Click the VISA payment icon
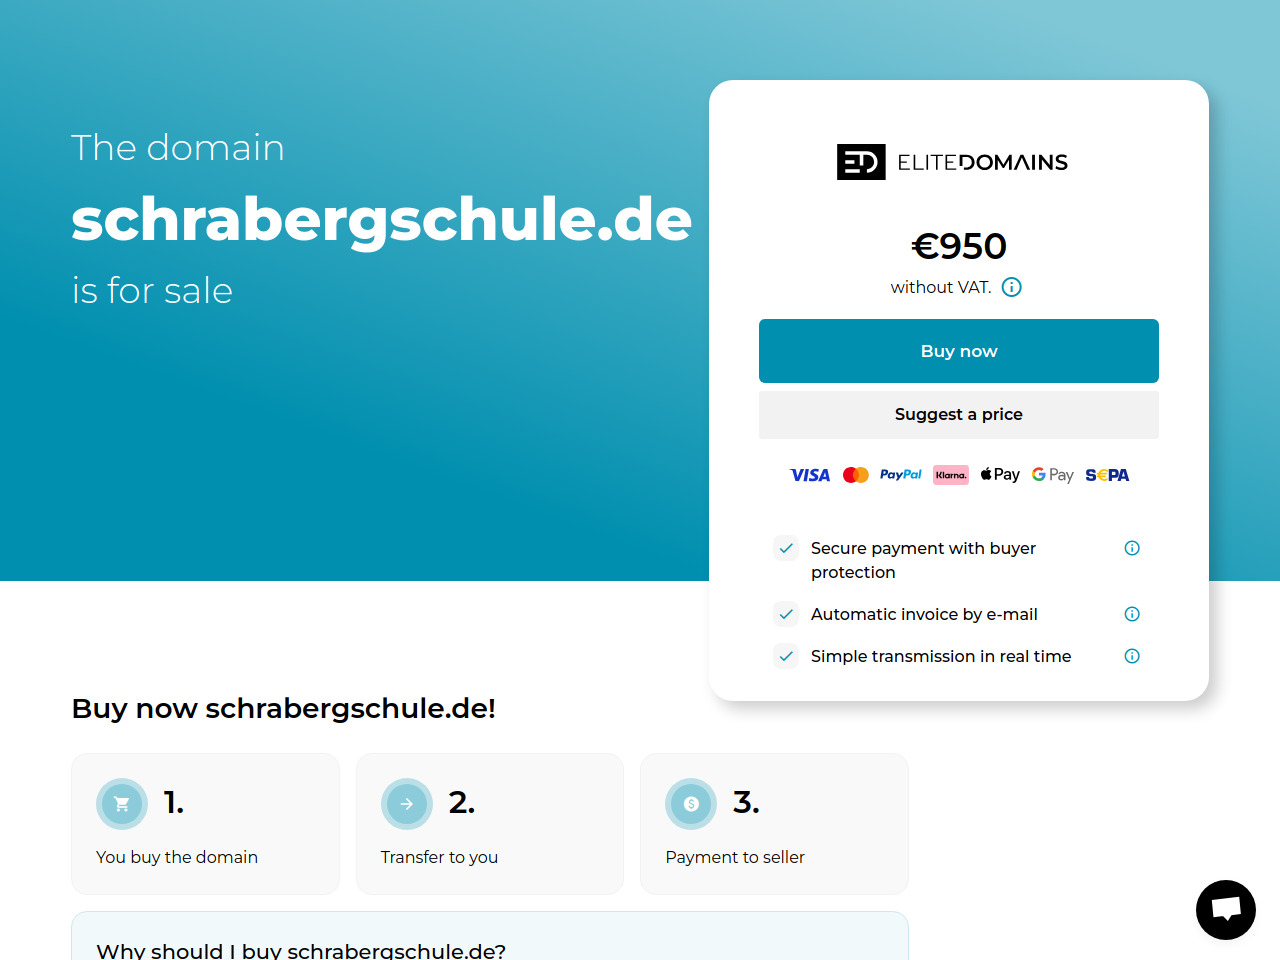Viewport: 1280px width, 960px height. coord(810,475)
